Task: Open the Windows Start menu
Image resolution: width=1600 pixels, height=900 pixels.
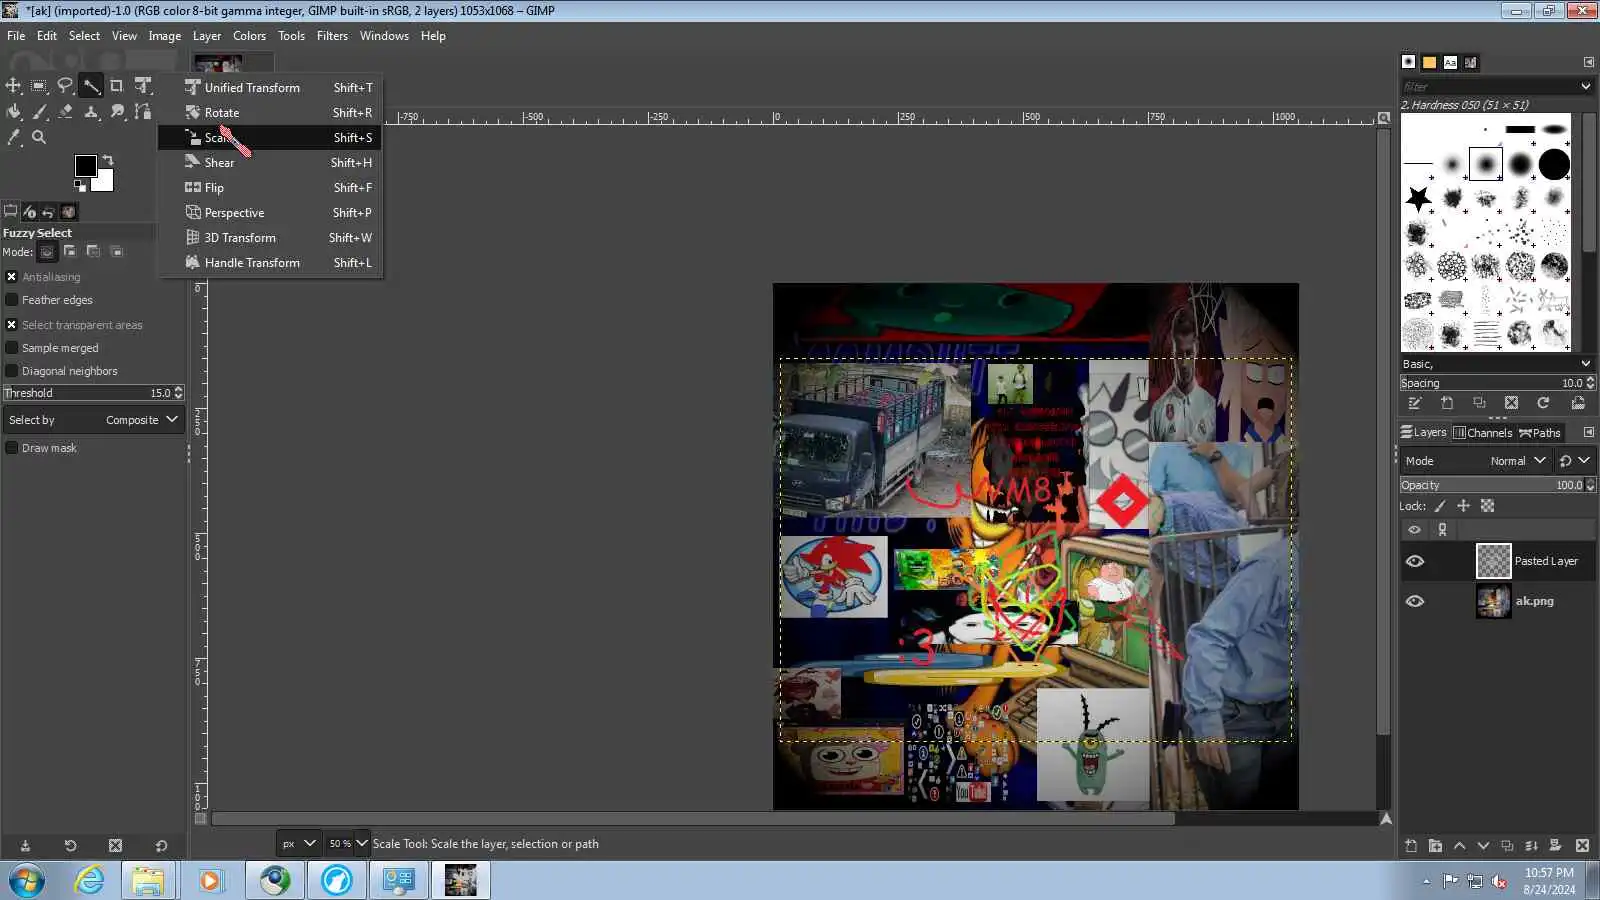Action: coord(27,881)
